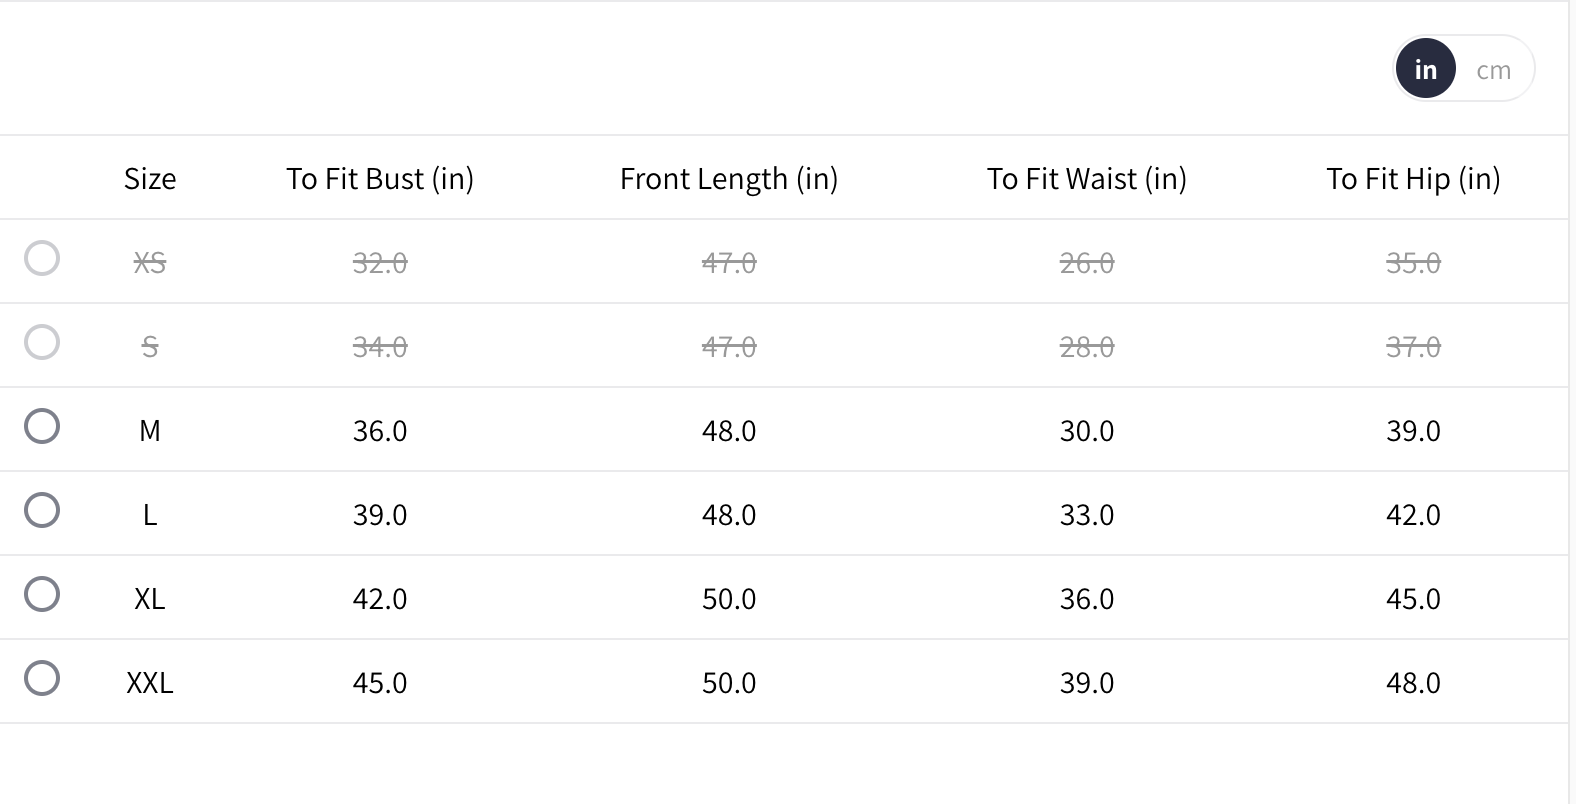This screenshot has width=1576, height=804.
Task: Select the M size radio button
Action: coord(42,426)
